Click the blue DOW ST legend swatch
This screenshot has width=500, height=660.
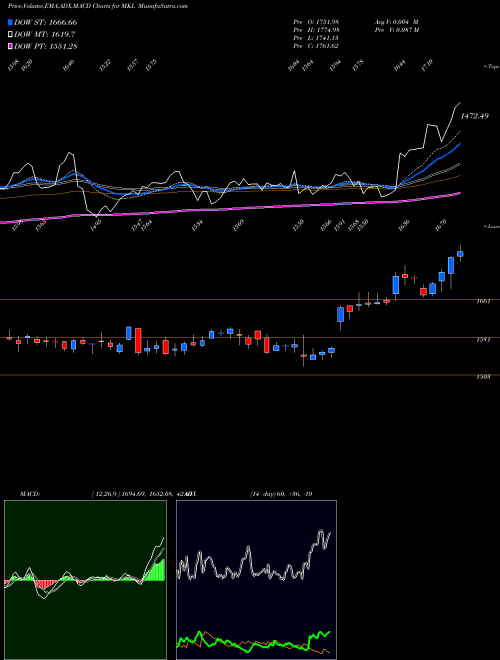10,22
